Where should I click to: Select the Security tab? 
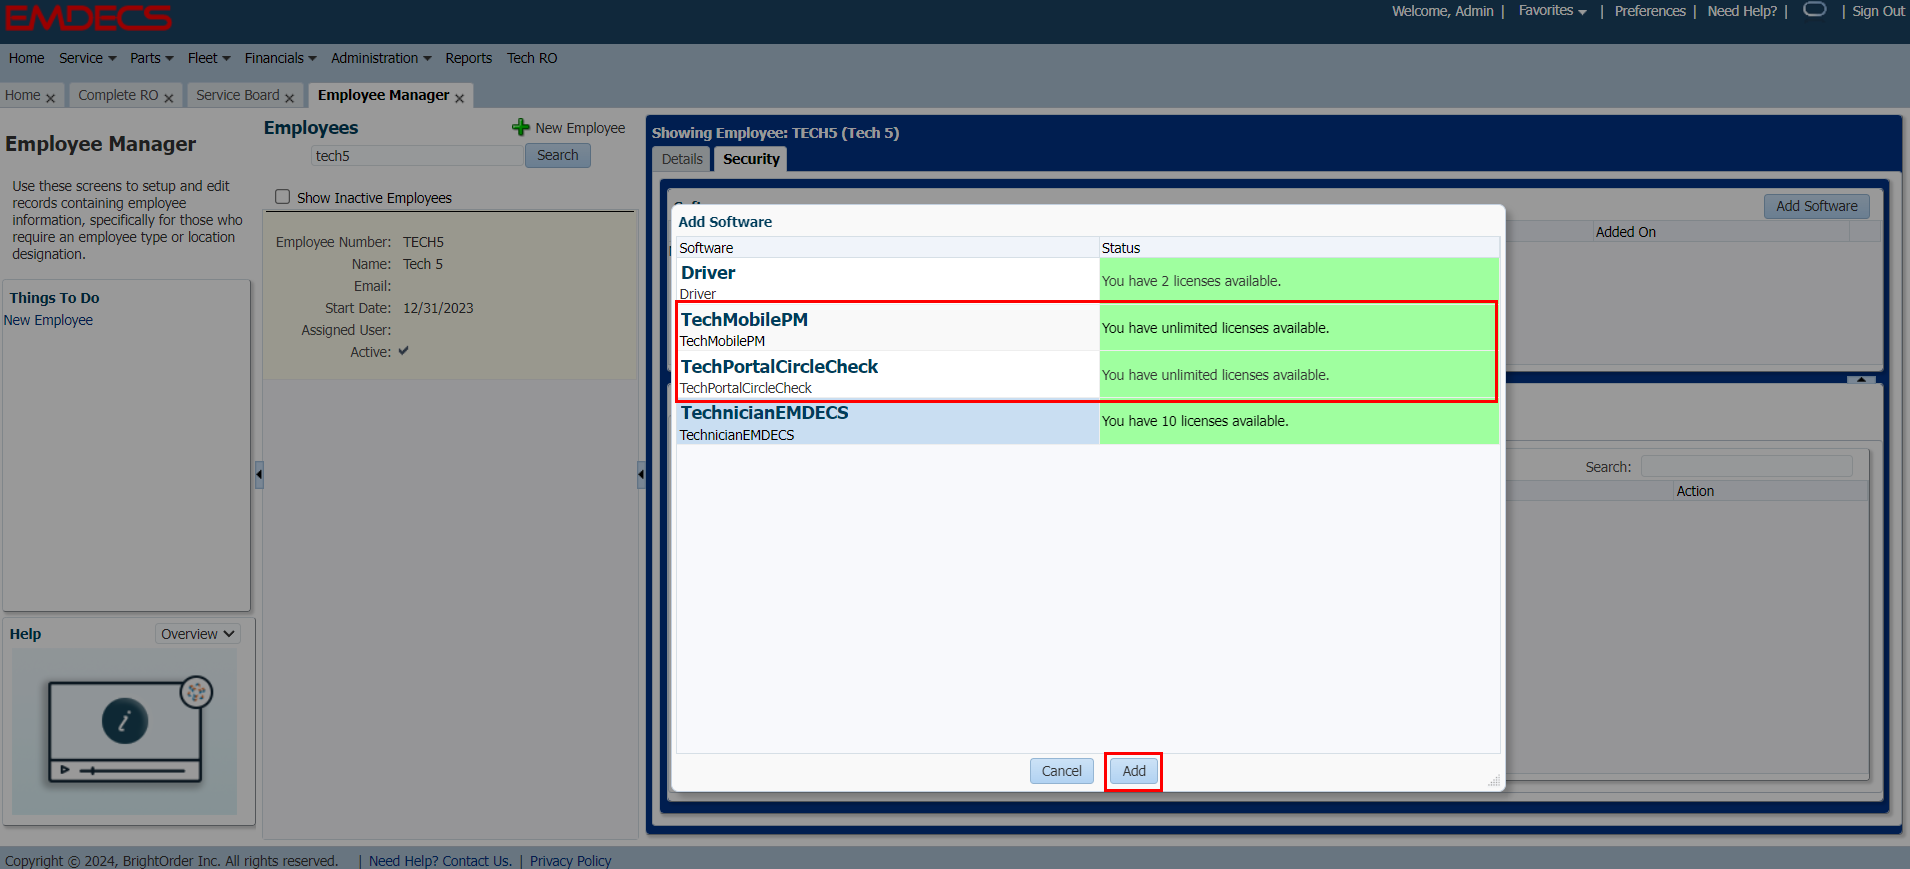[751, 159]
